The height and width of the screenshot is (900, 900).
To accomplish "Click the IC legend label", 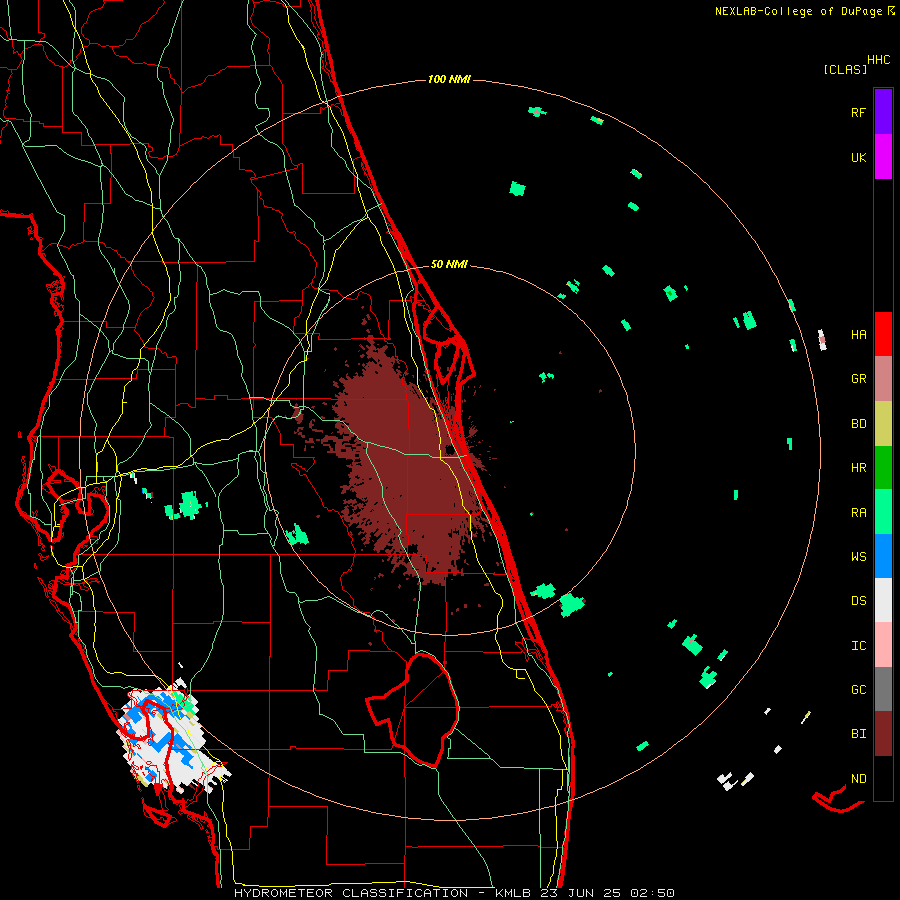I will coord(858,646).
